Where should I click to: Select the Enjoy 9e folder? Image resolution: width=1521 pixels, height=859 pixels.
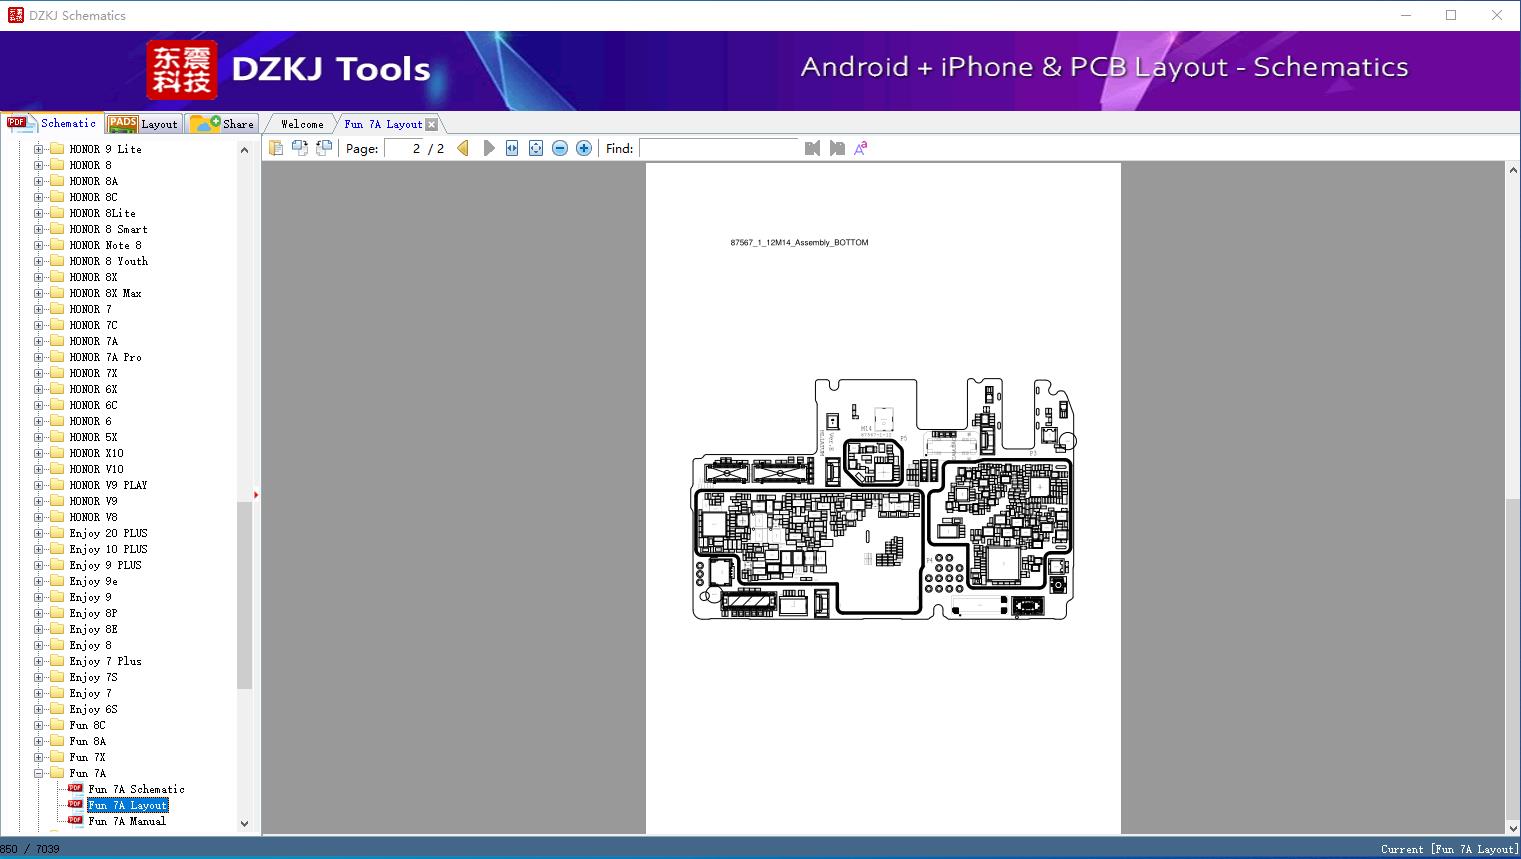coord(93,581)
